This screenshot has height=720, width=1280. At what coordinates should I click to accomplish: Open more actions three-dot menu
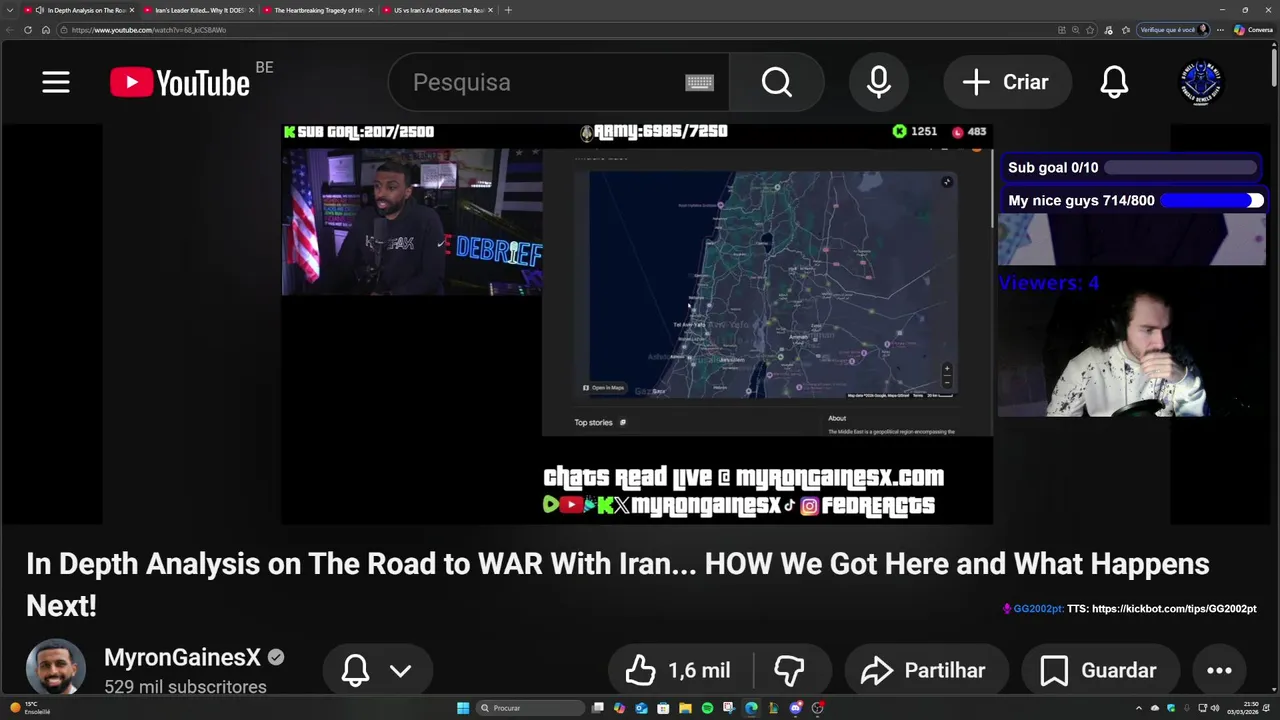click(1219, 671)
